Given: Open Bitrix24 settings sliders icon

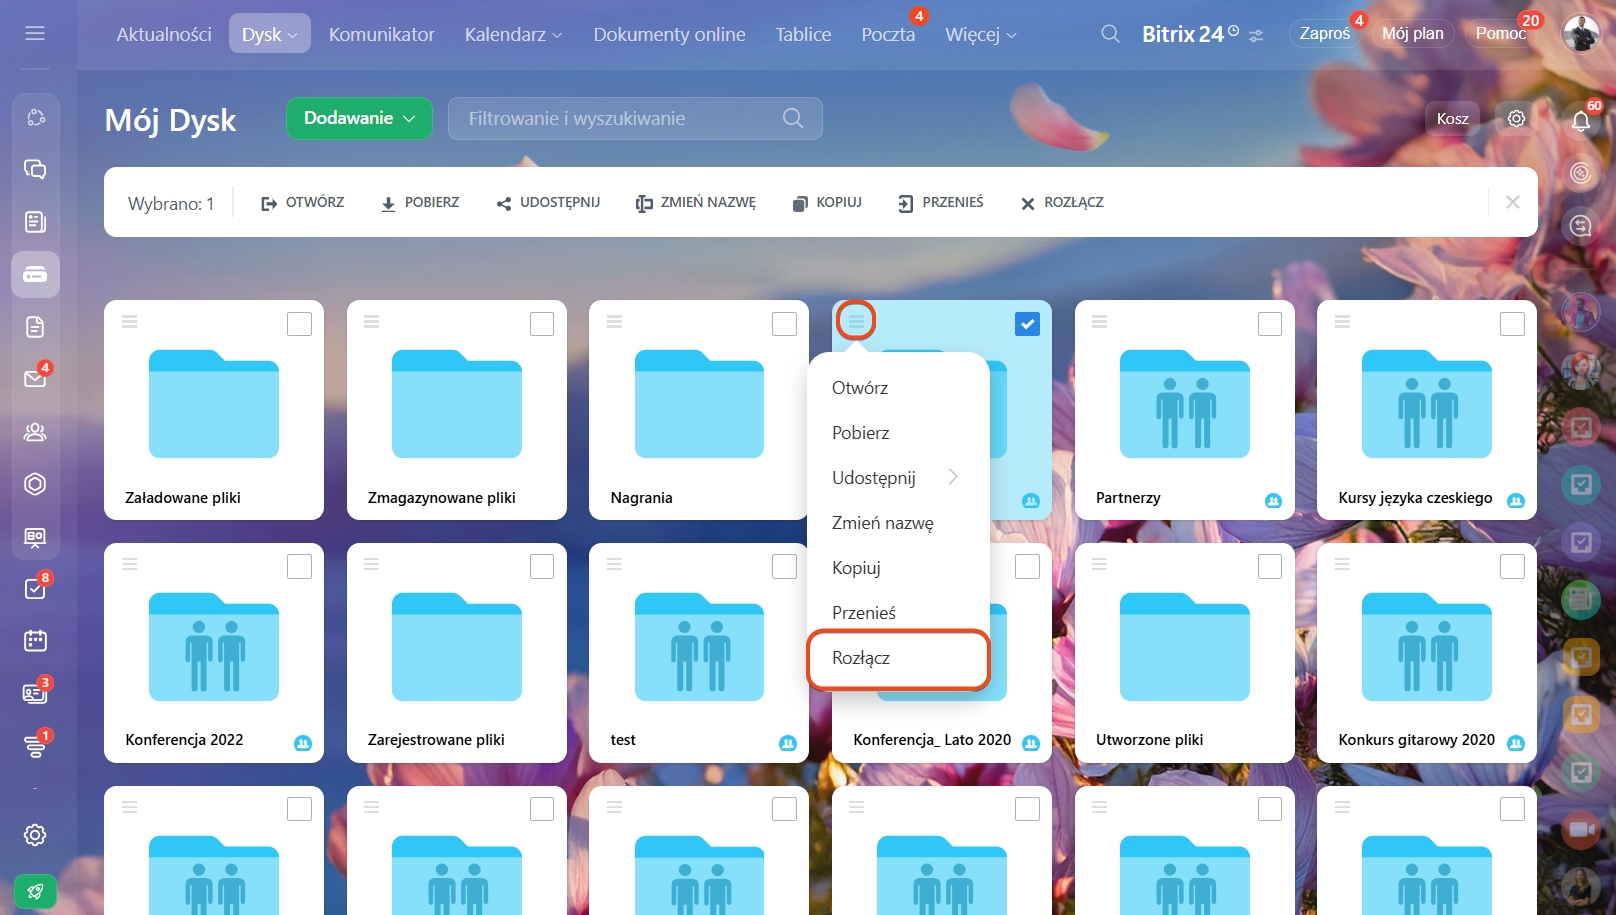Looking at the screenshot, I should [1256, 36].
